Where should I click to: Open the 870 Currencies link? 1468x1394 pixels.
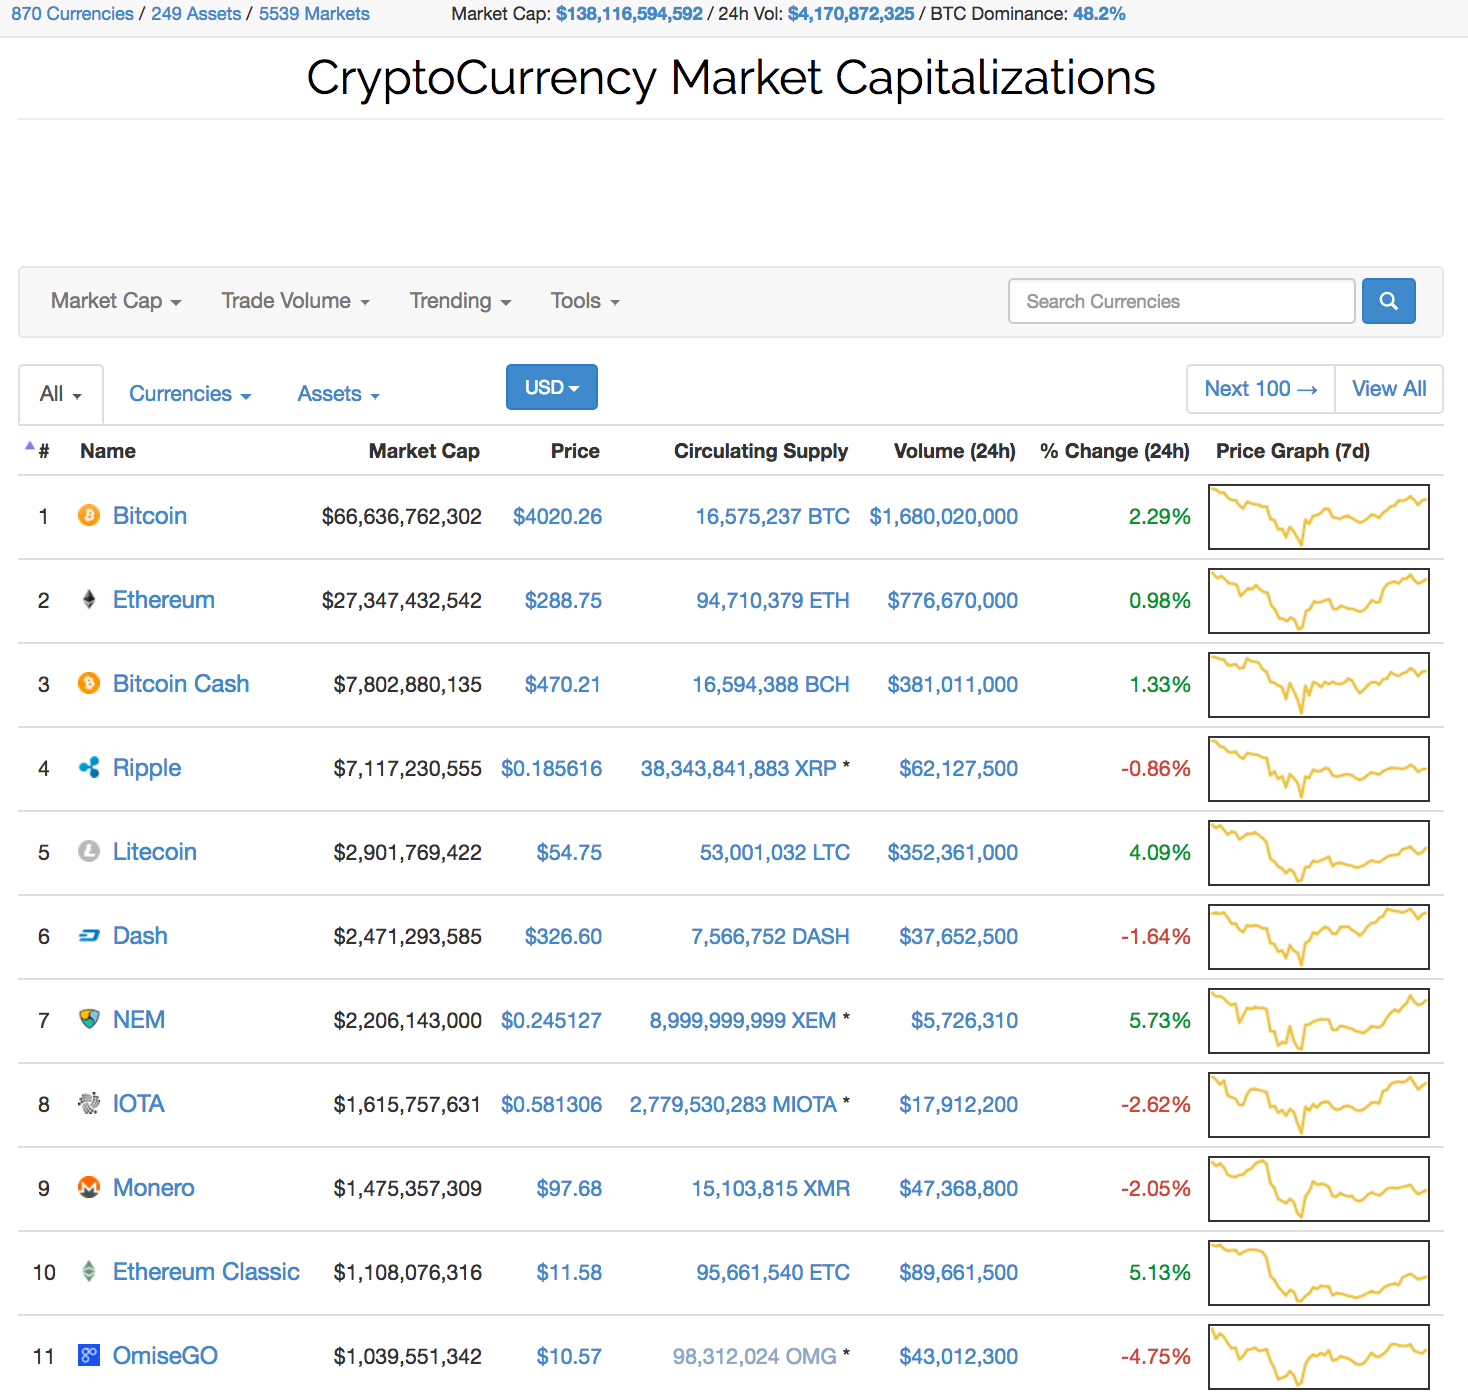[72, 14]
